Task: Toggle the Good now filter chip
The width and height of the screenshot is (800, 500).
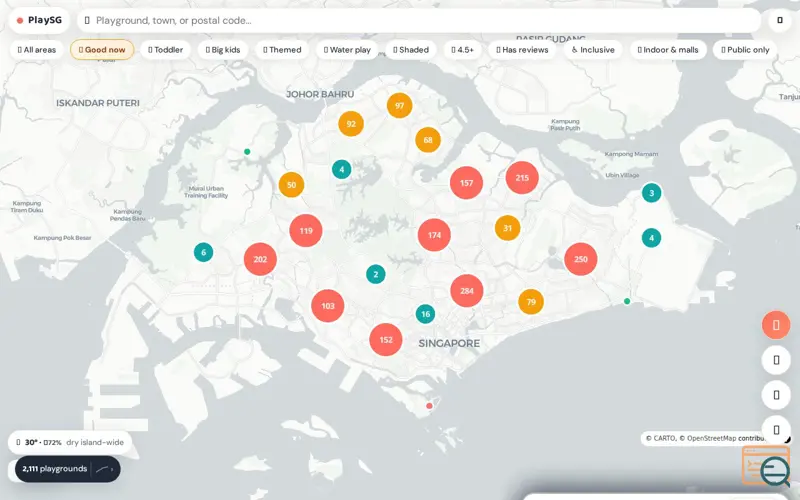Action: (102, 50)
